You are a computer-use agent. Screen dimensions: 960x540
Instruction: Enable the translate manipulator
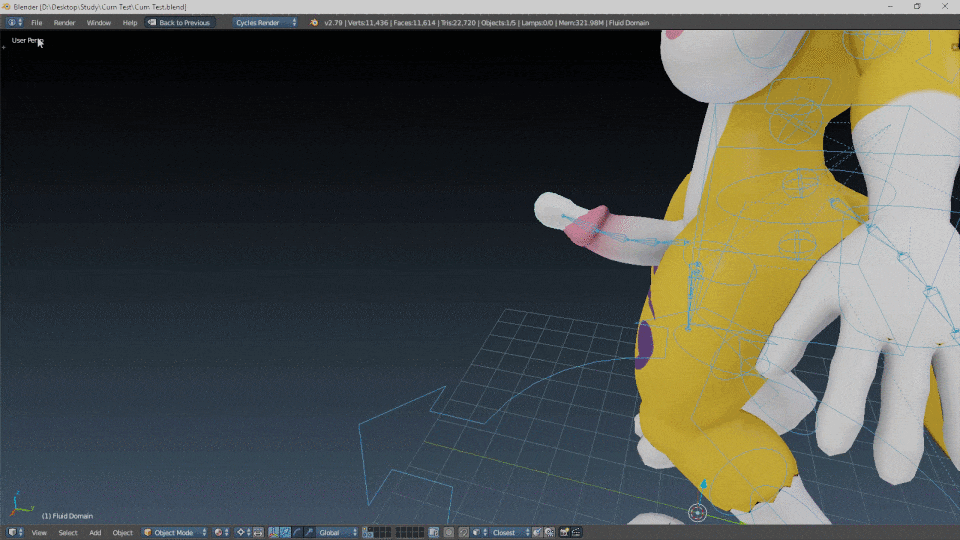pos(285,533)
